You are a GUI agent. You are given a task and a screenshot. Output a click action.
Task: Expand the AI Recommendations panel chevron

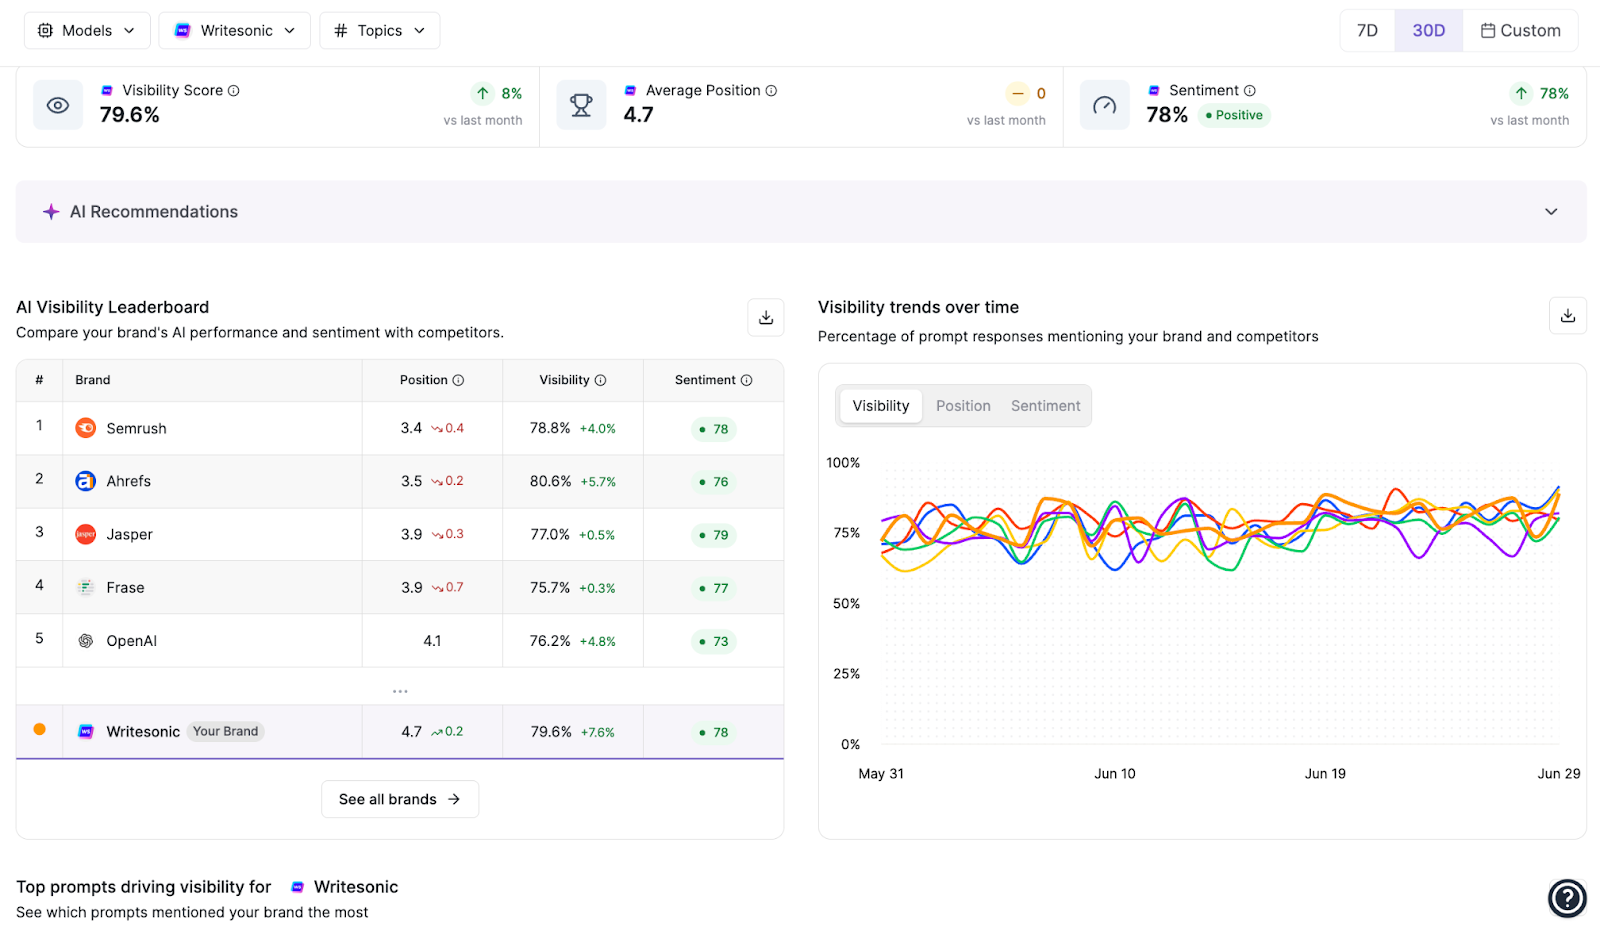[1551, 212]
